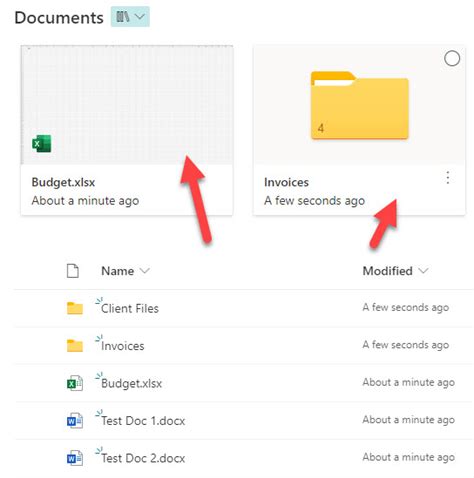Image resolution: width=474 pixels, height=478 pixels.
Task: Open the three-dot menu on Invoices card
Action: pyautogui.click(x=448, y=178)
